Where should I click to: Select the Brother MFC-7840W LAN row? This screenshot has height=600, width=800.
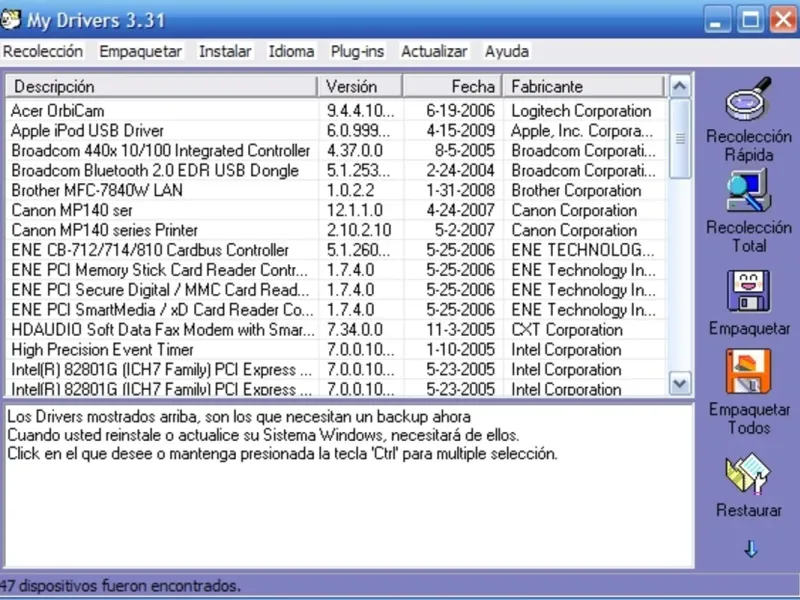pos(337,190)
